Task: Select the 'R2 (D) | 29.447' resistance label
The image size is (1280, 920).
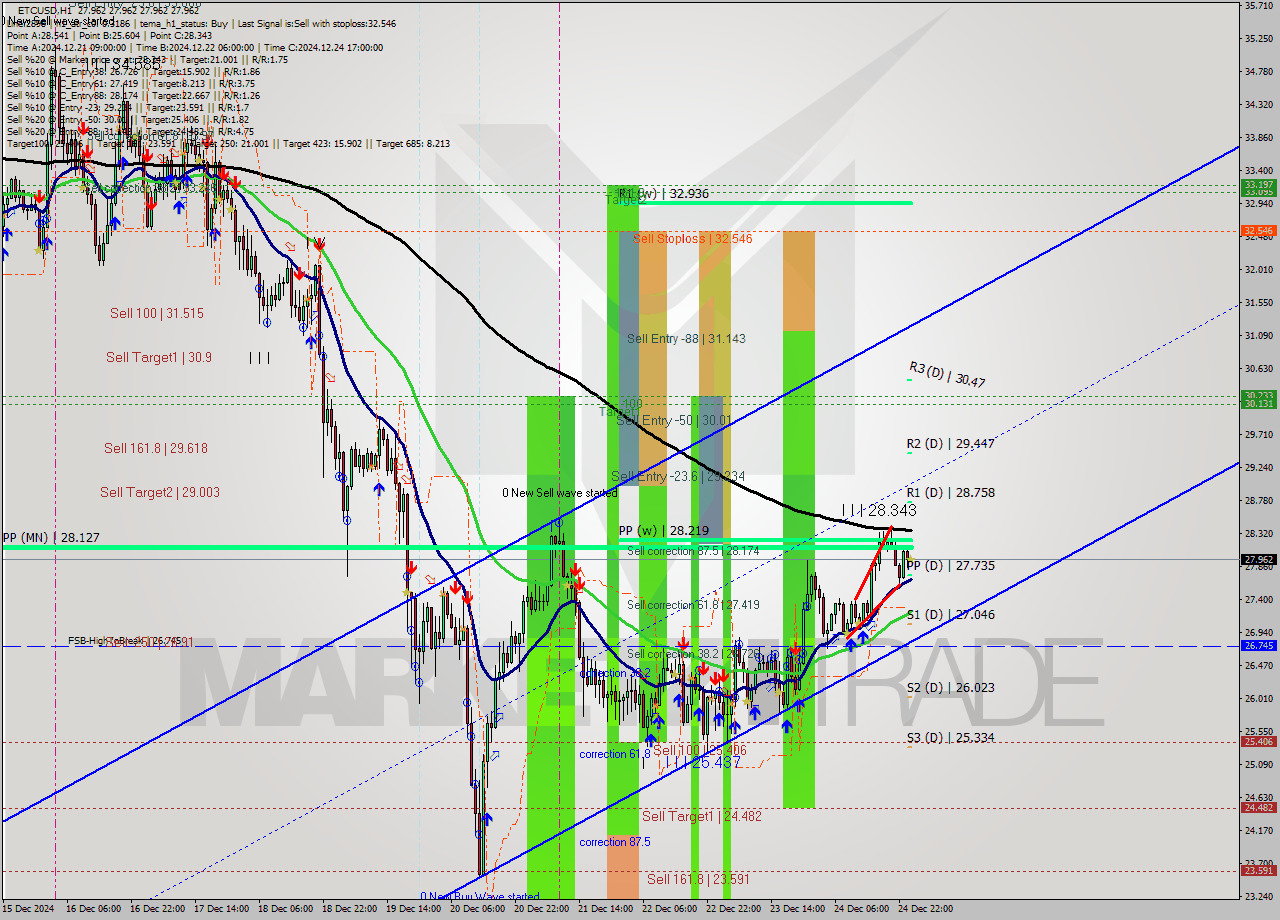Action: coord(951,443)
